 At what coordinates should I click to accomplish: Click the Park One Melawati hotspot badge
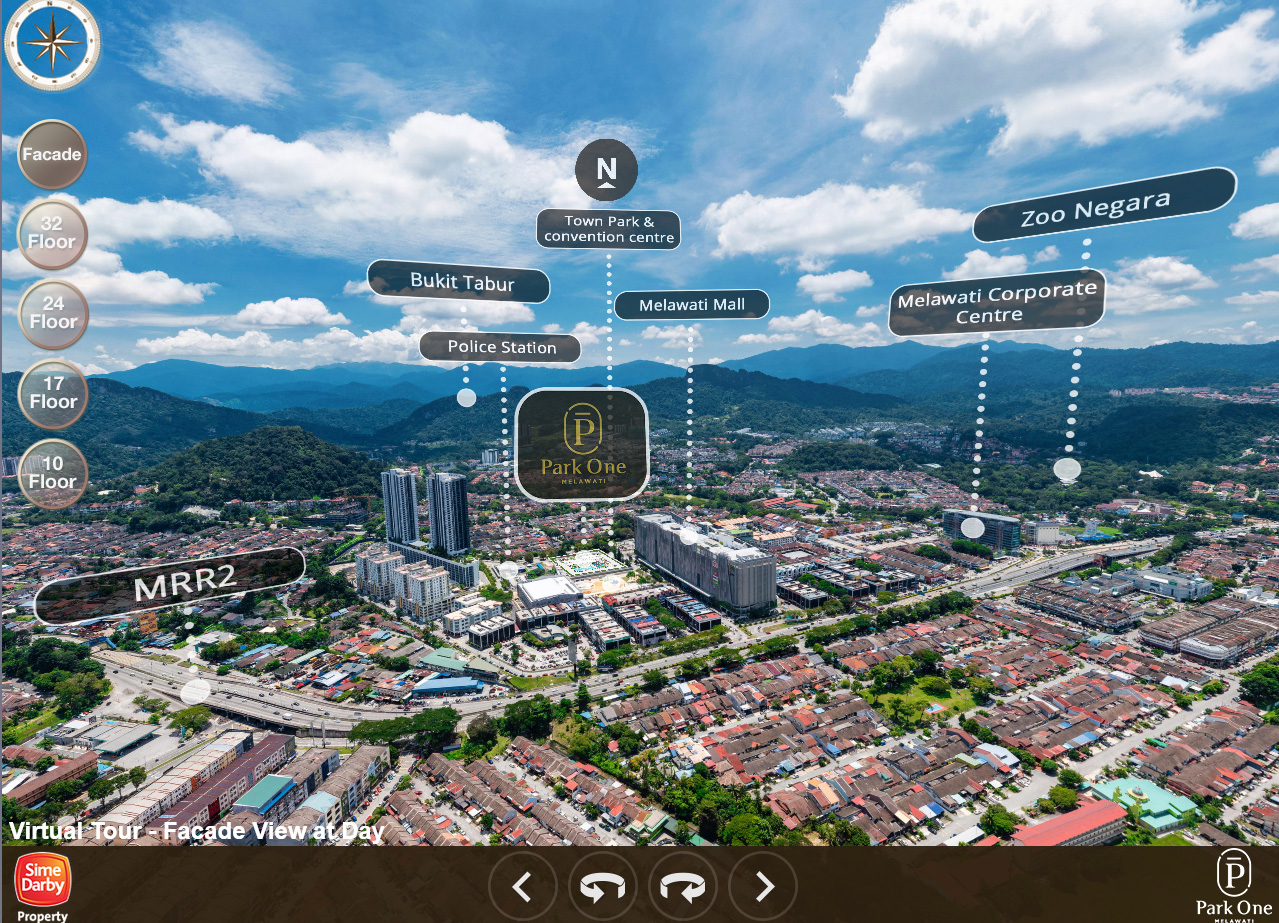click(x=582, y=444)
